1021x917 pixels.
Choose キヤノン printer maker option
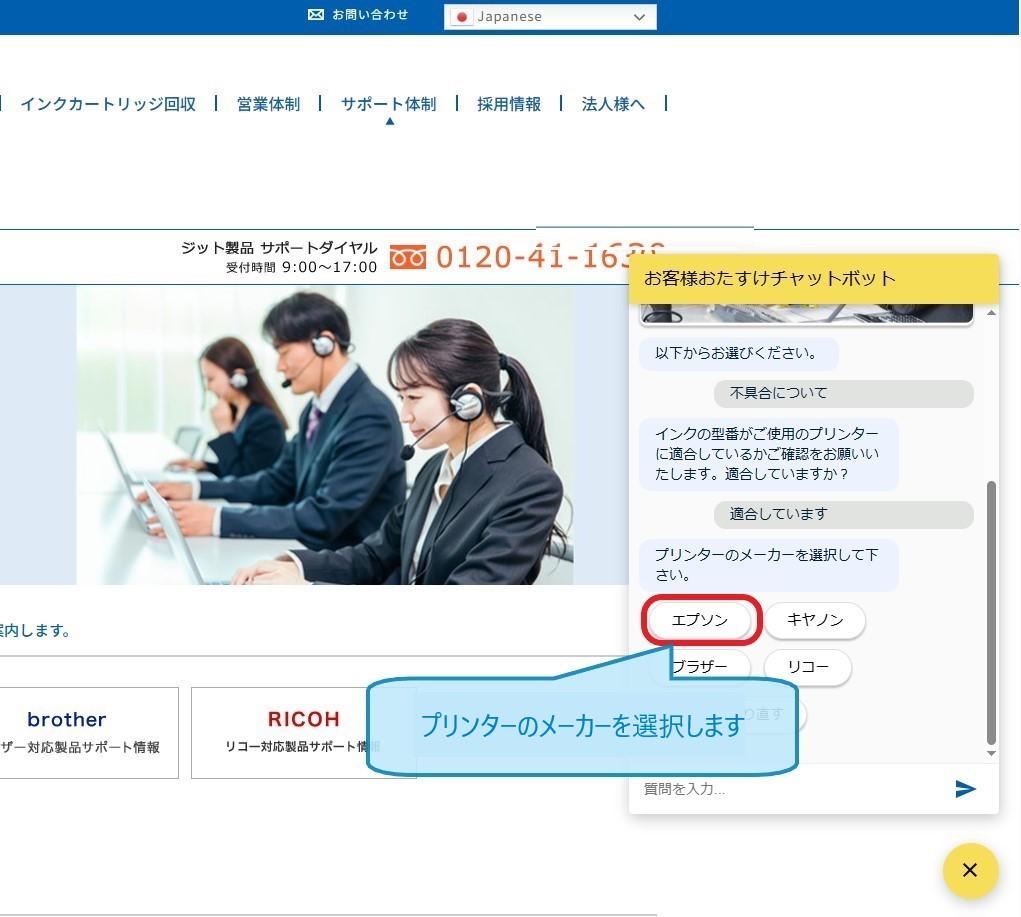pos(815,620)
